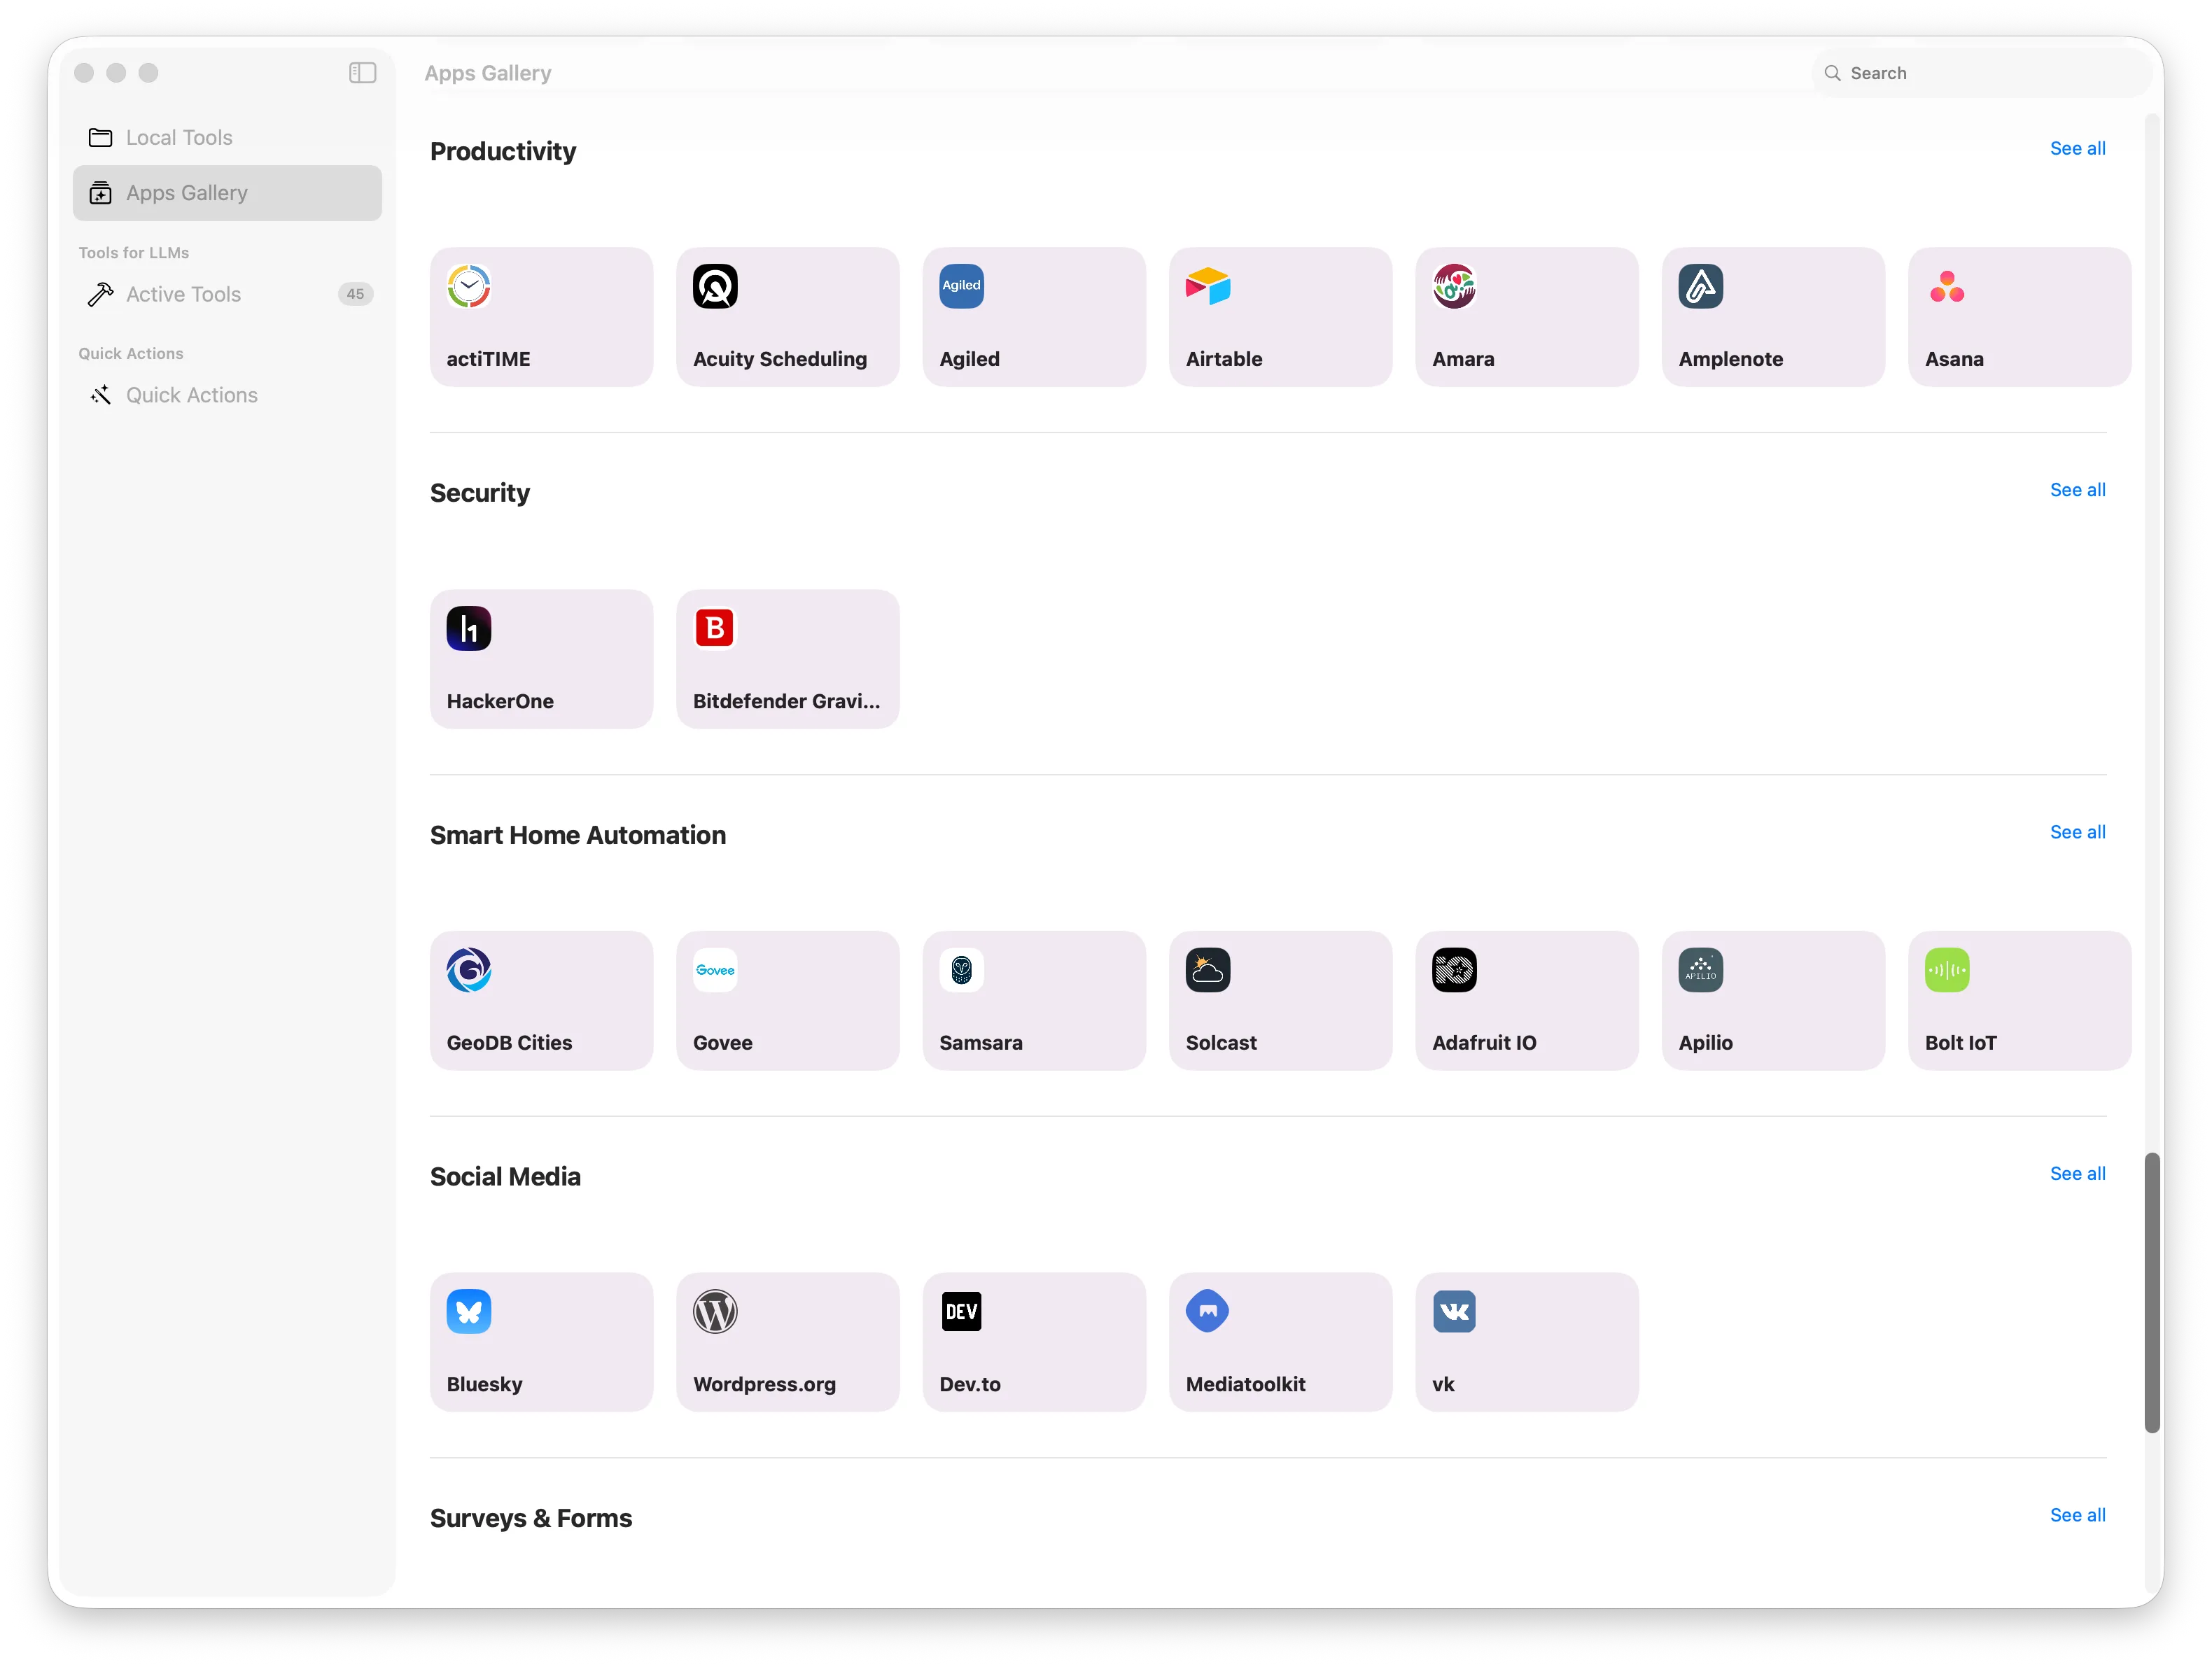Select the Amplenote productivity app

[1772, 316]
